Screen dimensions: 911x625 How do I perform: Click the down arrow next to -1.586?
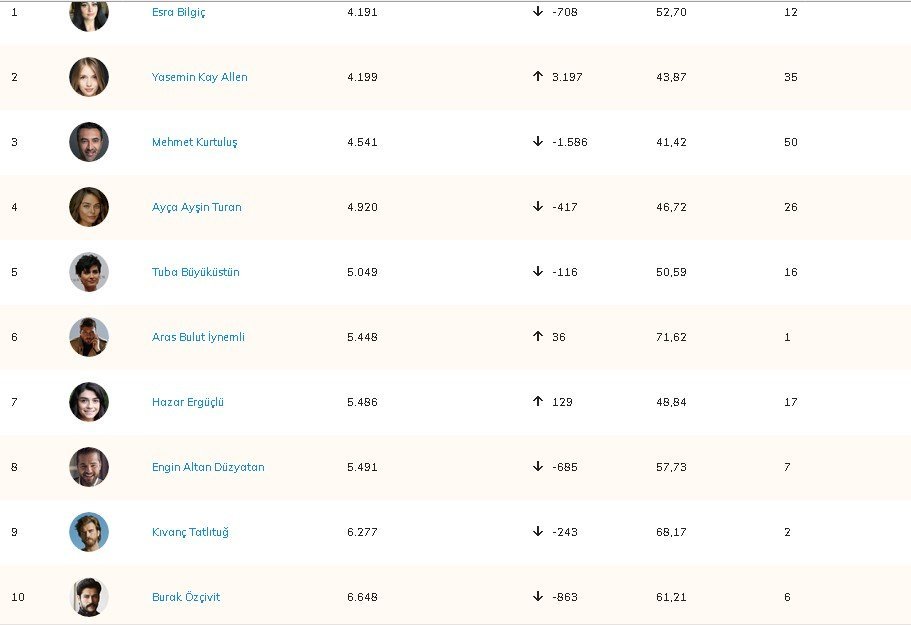[538, 142]
